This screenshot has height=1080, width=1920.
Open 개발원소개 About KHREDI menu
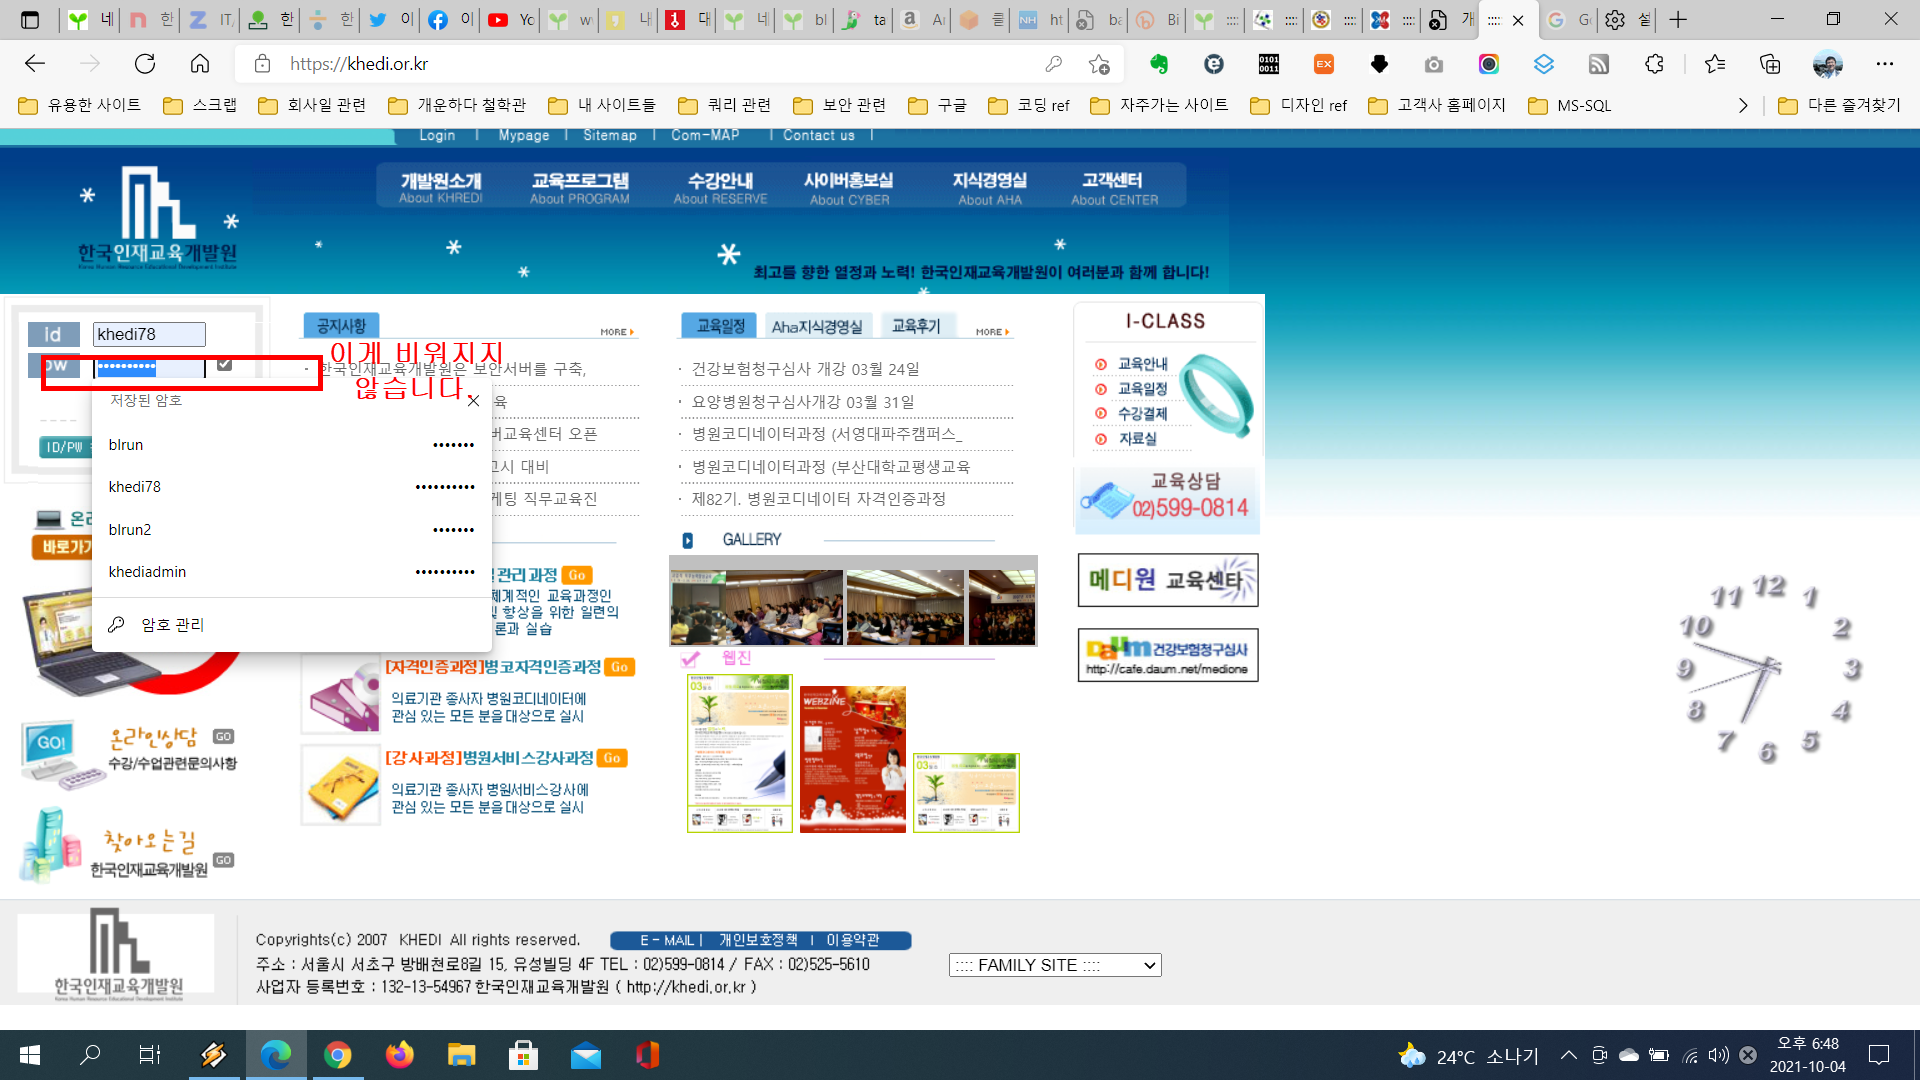[x=440, y=187]
